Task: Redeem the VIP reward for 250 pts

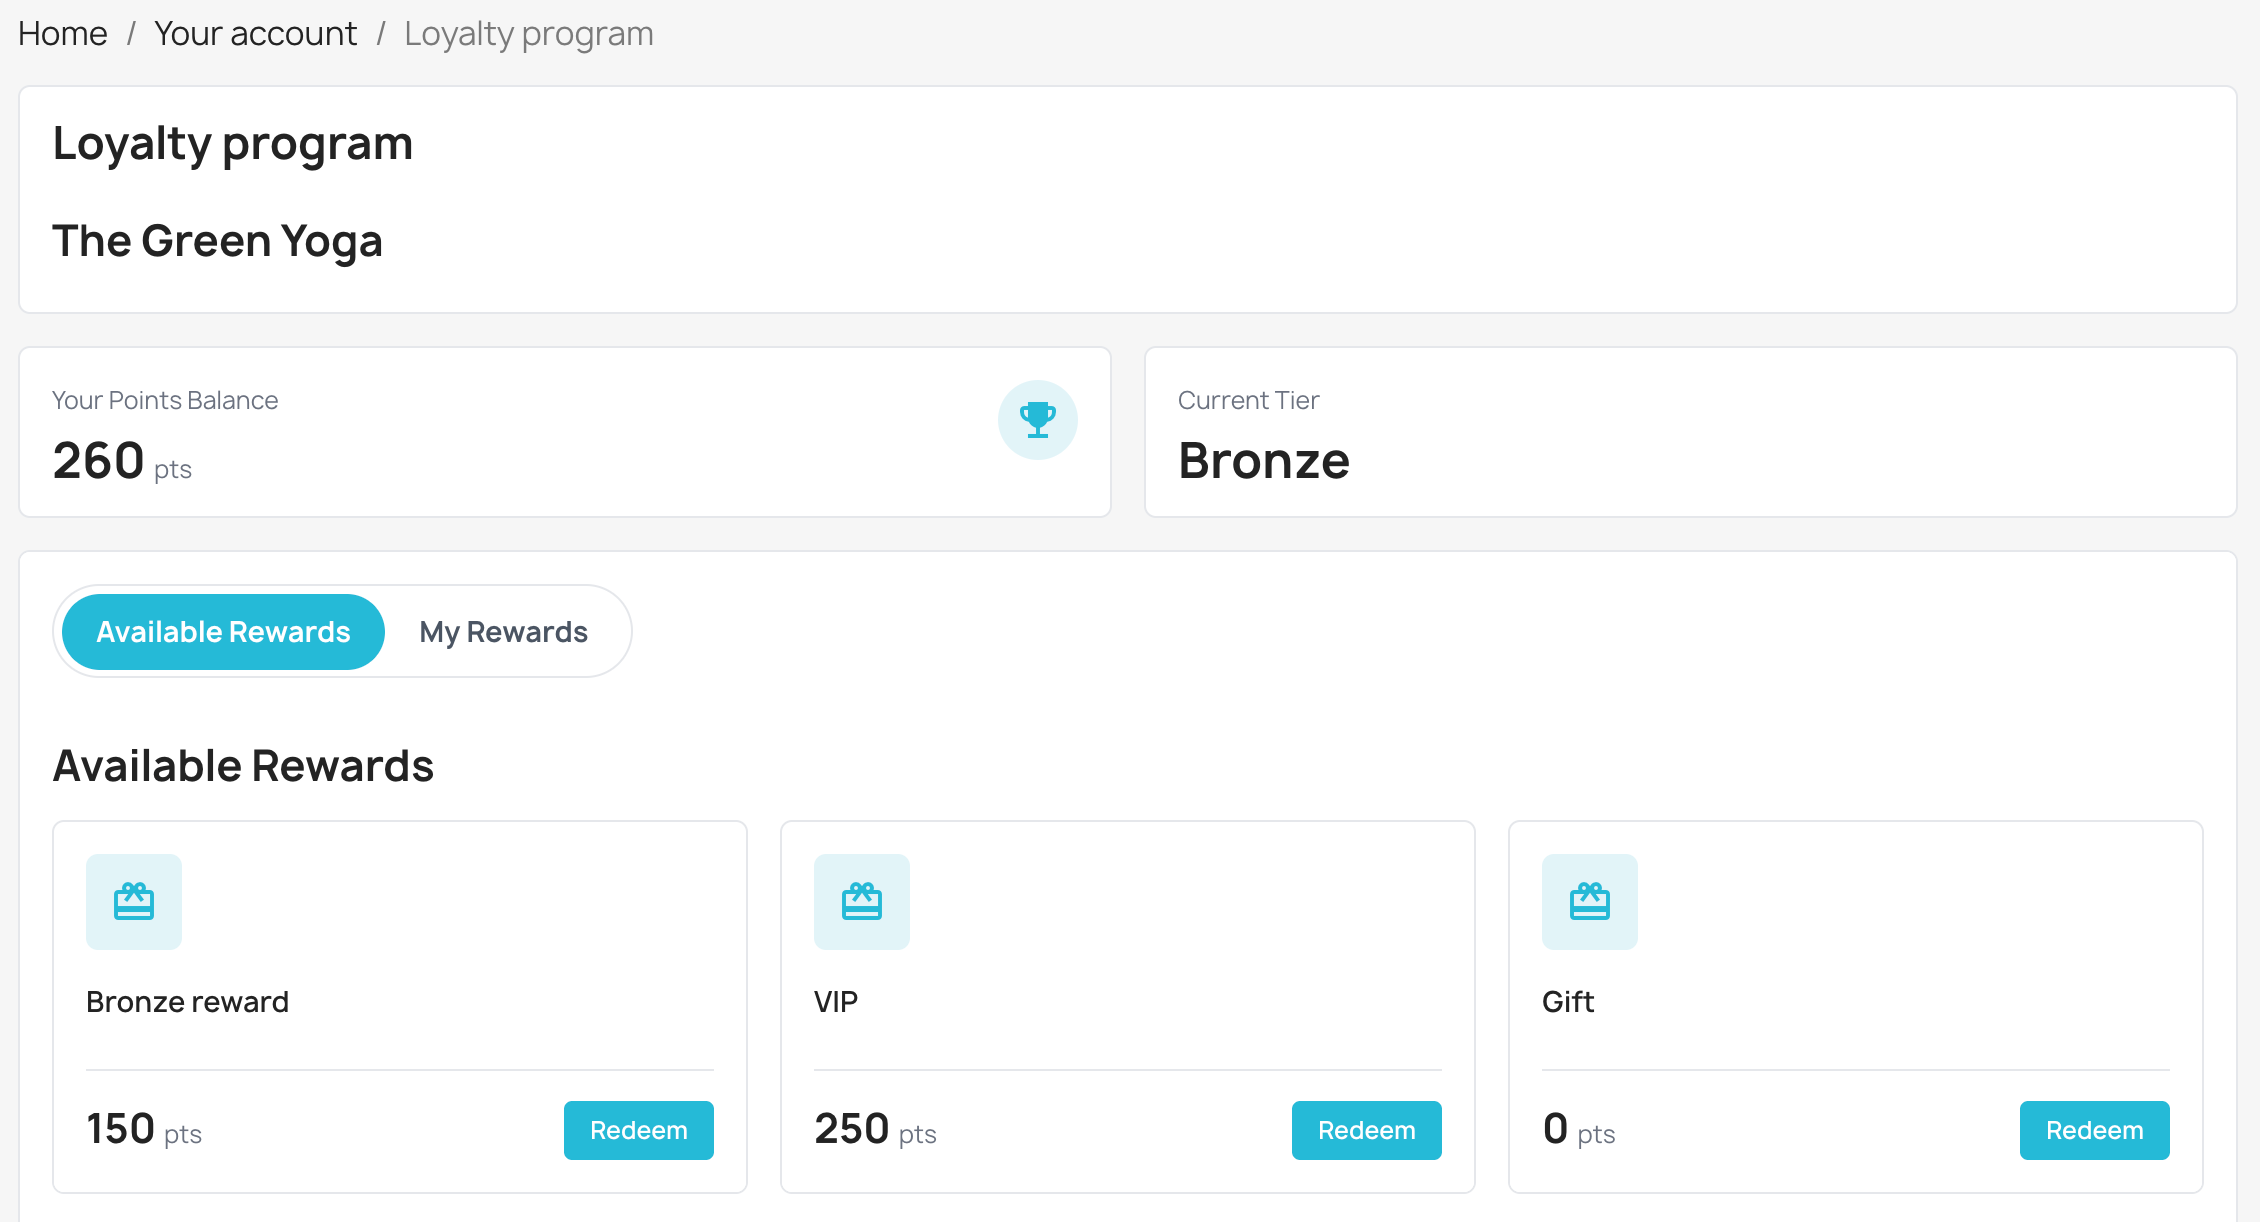Action: [x=1366, y=1130]
